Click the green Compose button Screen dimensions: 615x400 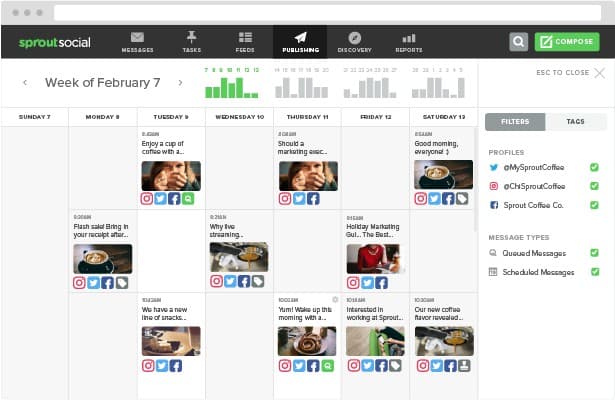coord(566,41)
